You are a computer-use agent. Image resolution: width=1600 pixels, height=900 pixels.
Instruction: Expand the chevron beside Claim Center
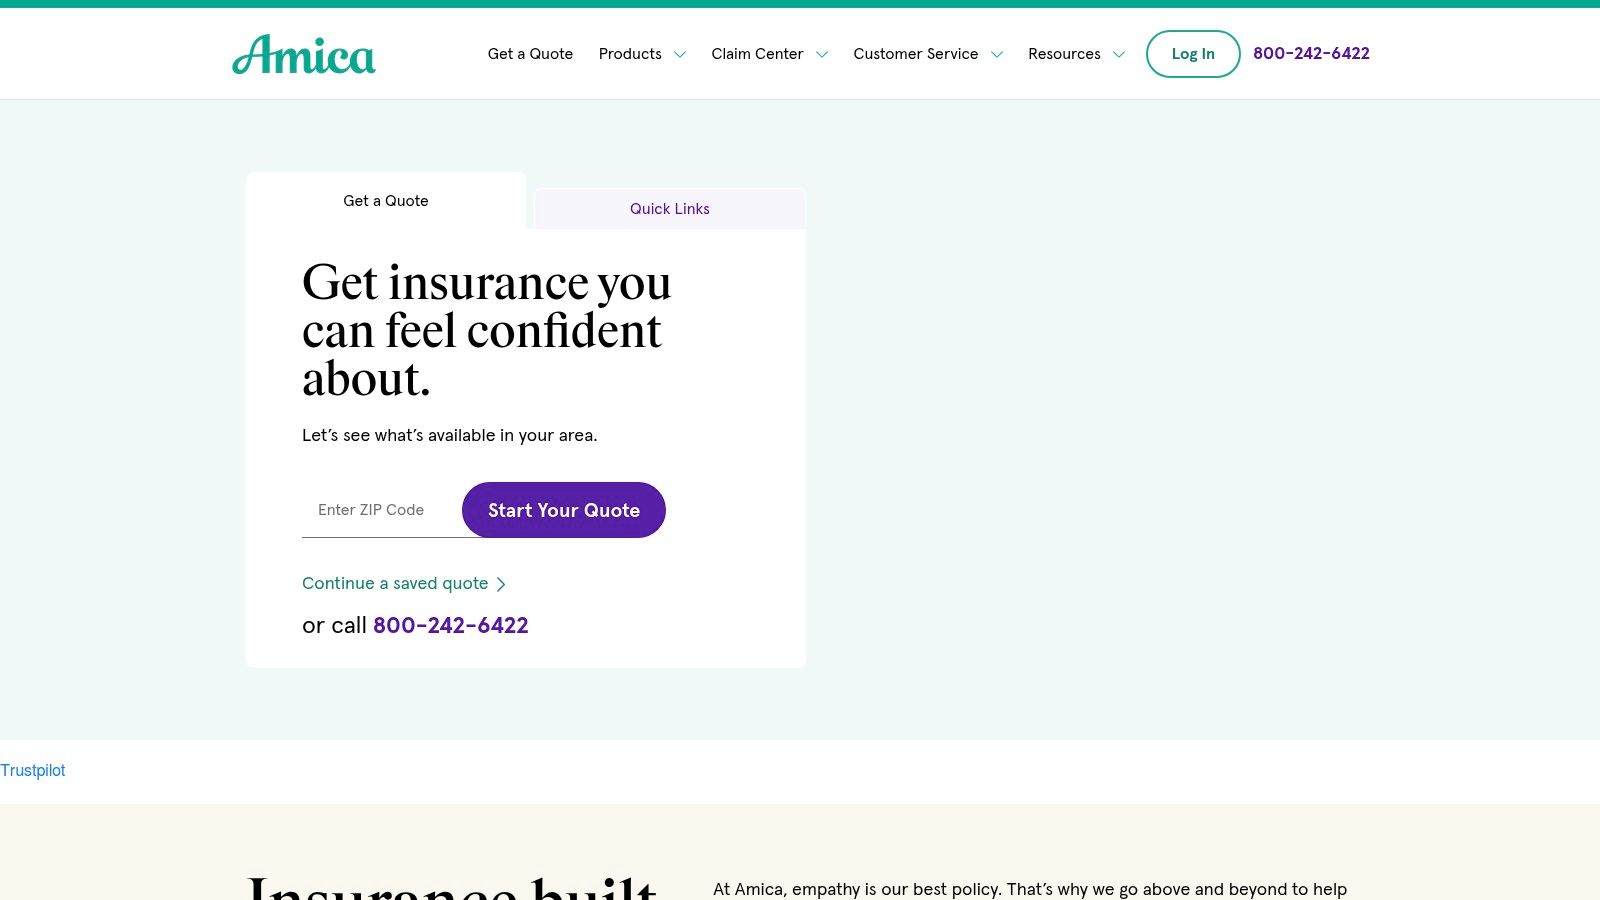coord(822,55)
